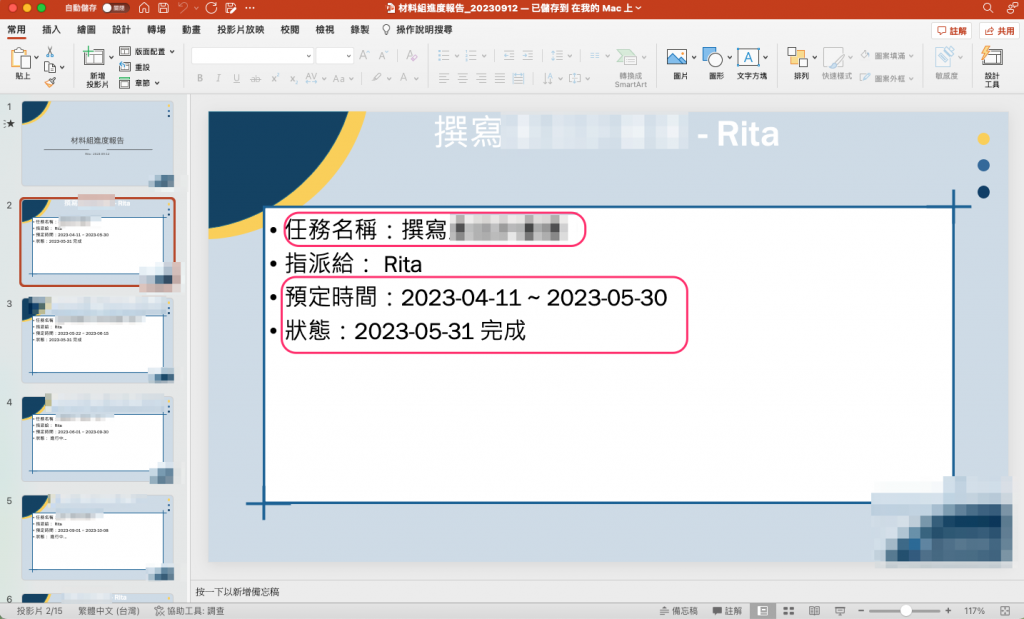Toggle the 自動儲存 AutoSave switch

115,8
